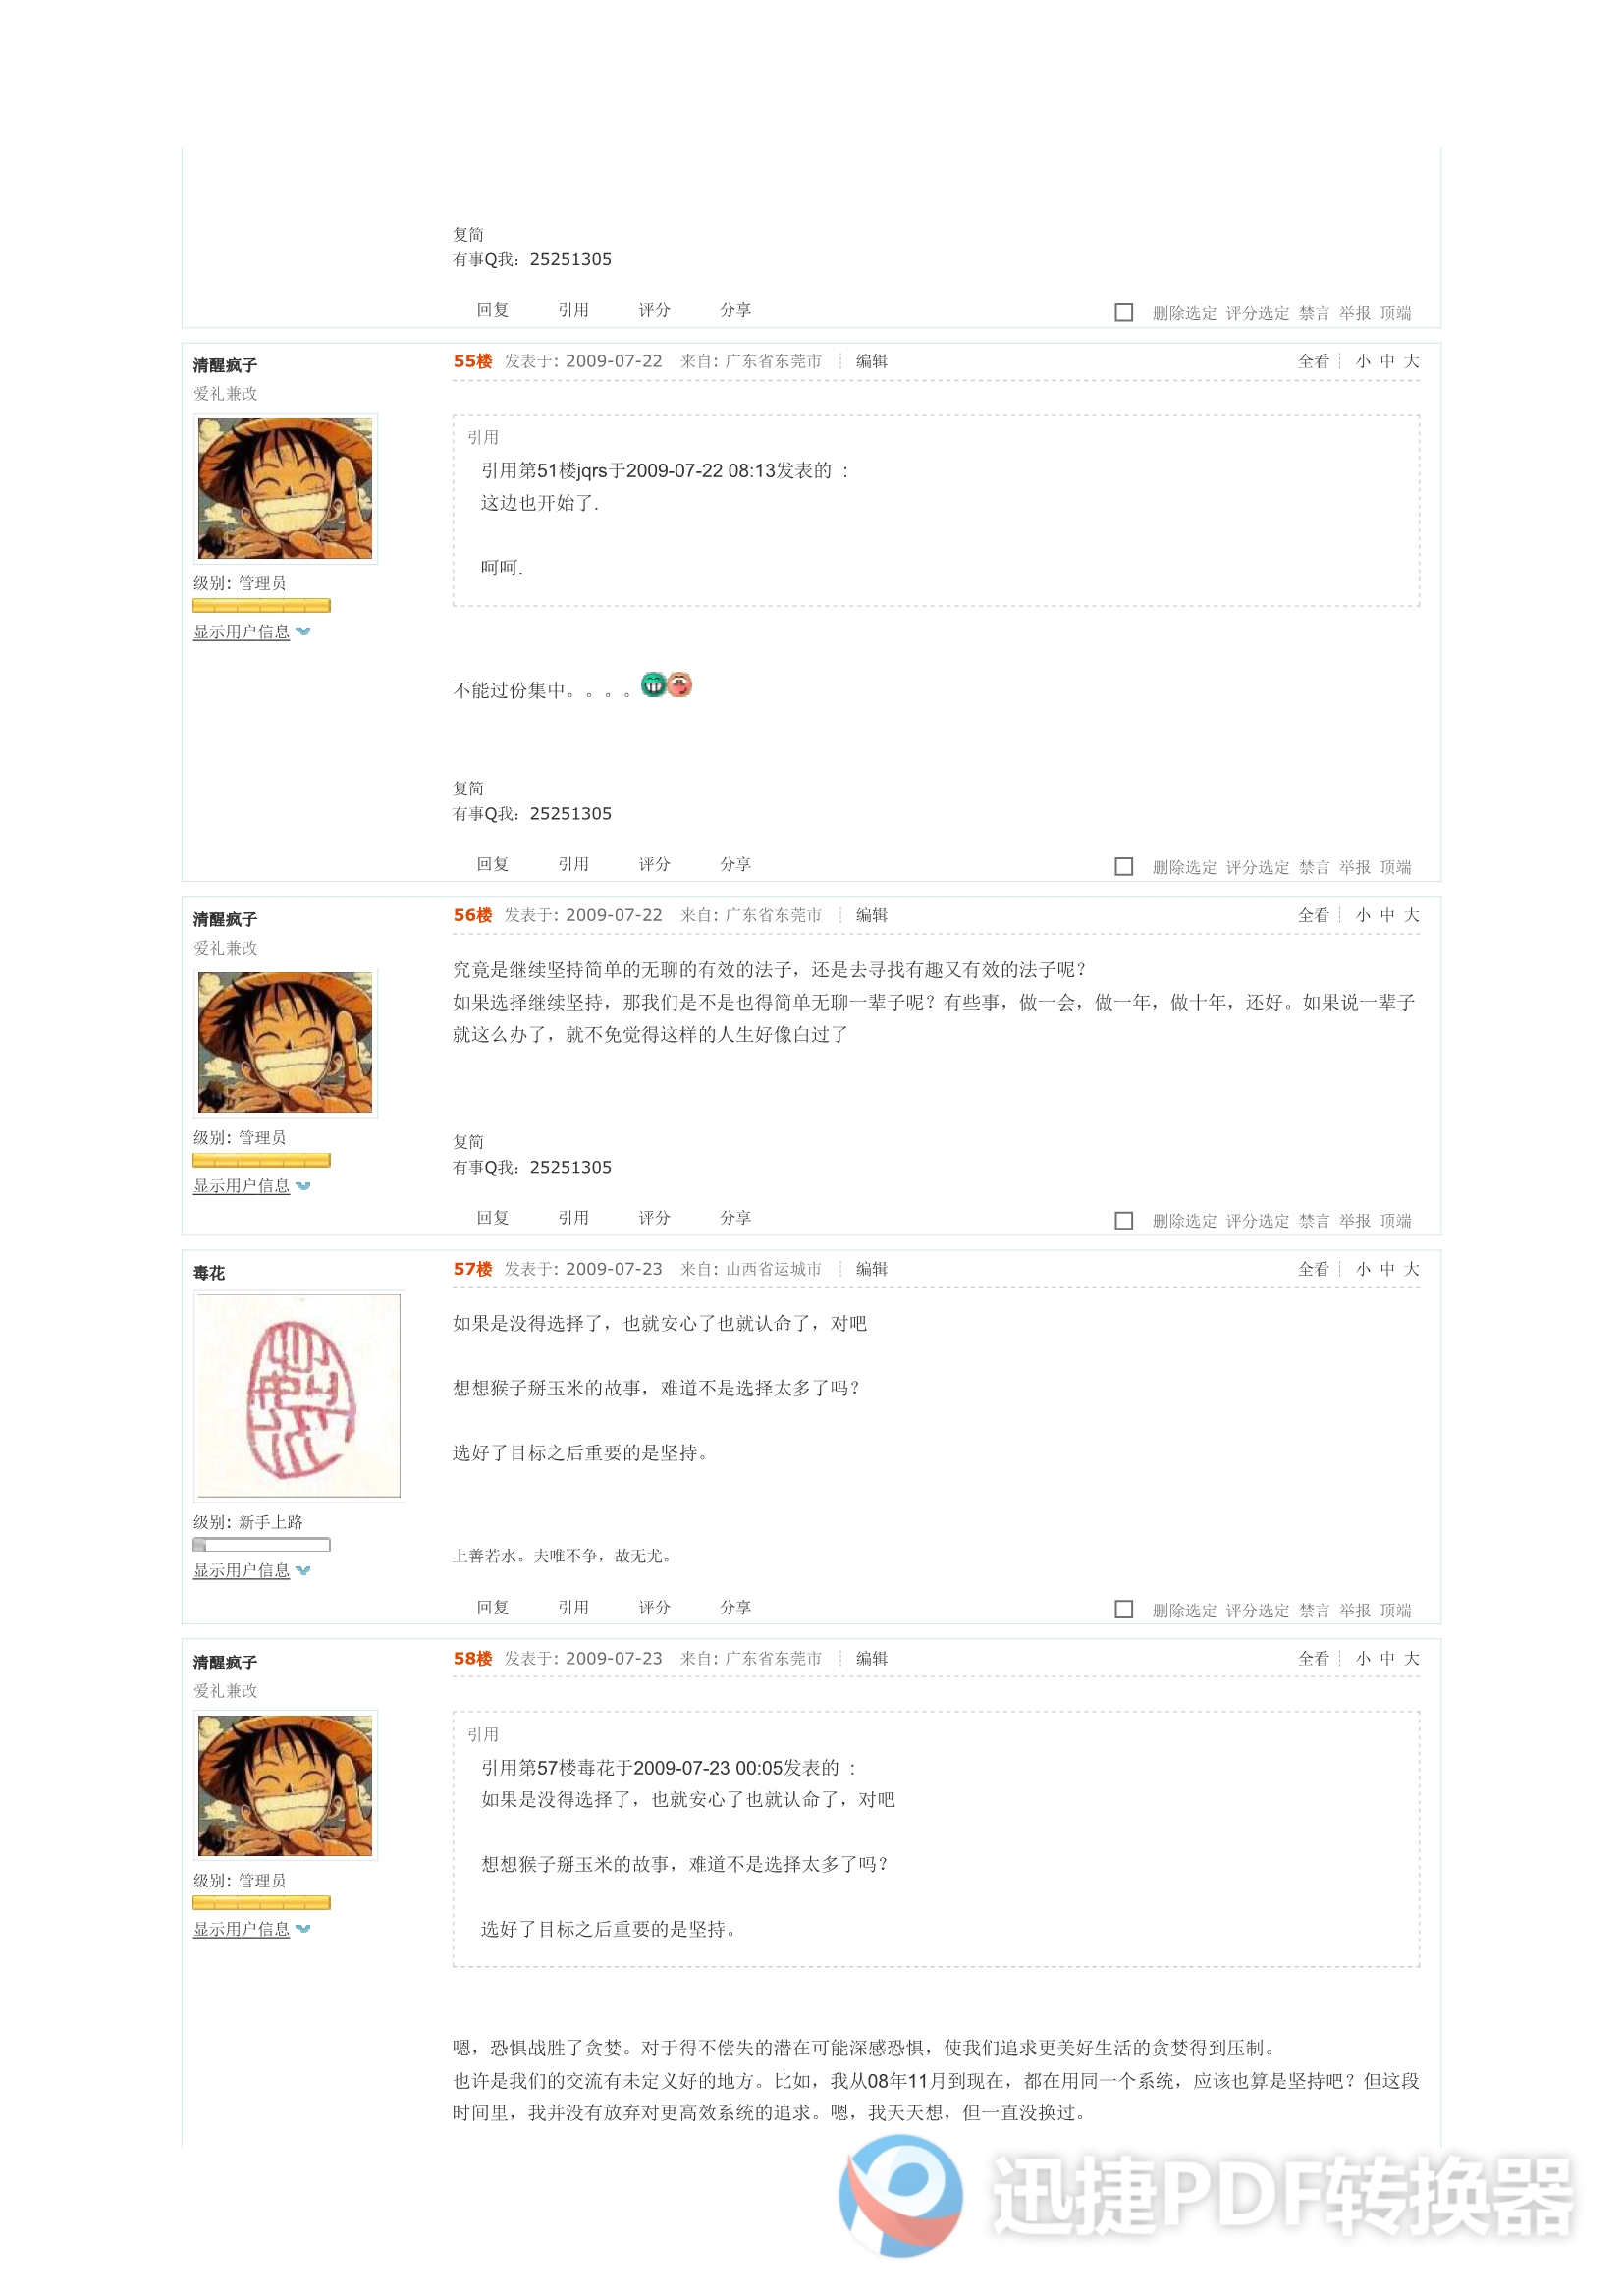Set large font size 大 on post 56

[1412, 915]
